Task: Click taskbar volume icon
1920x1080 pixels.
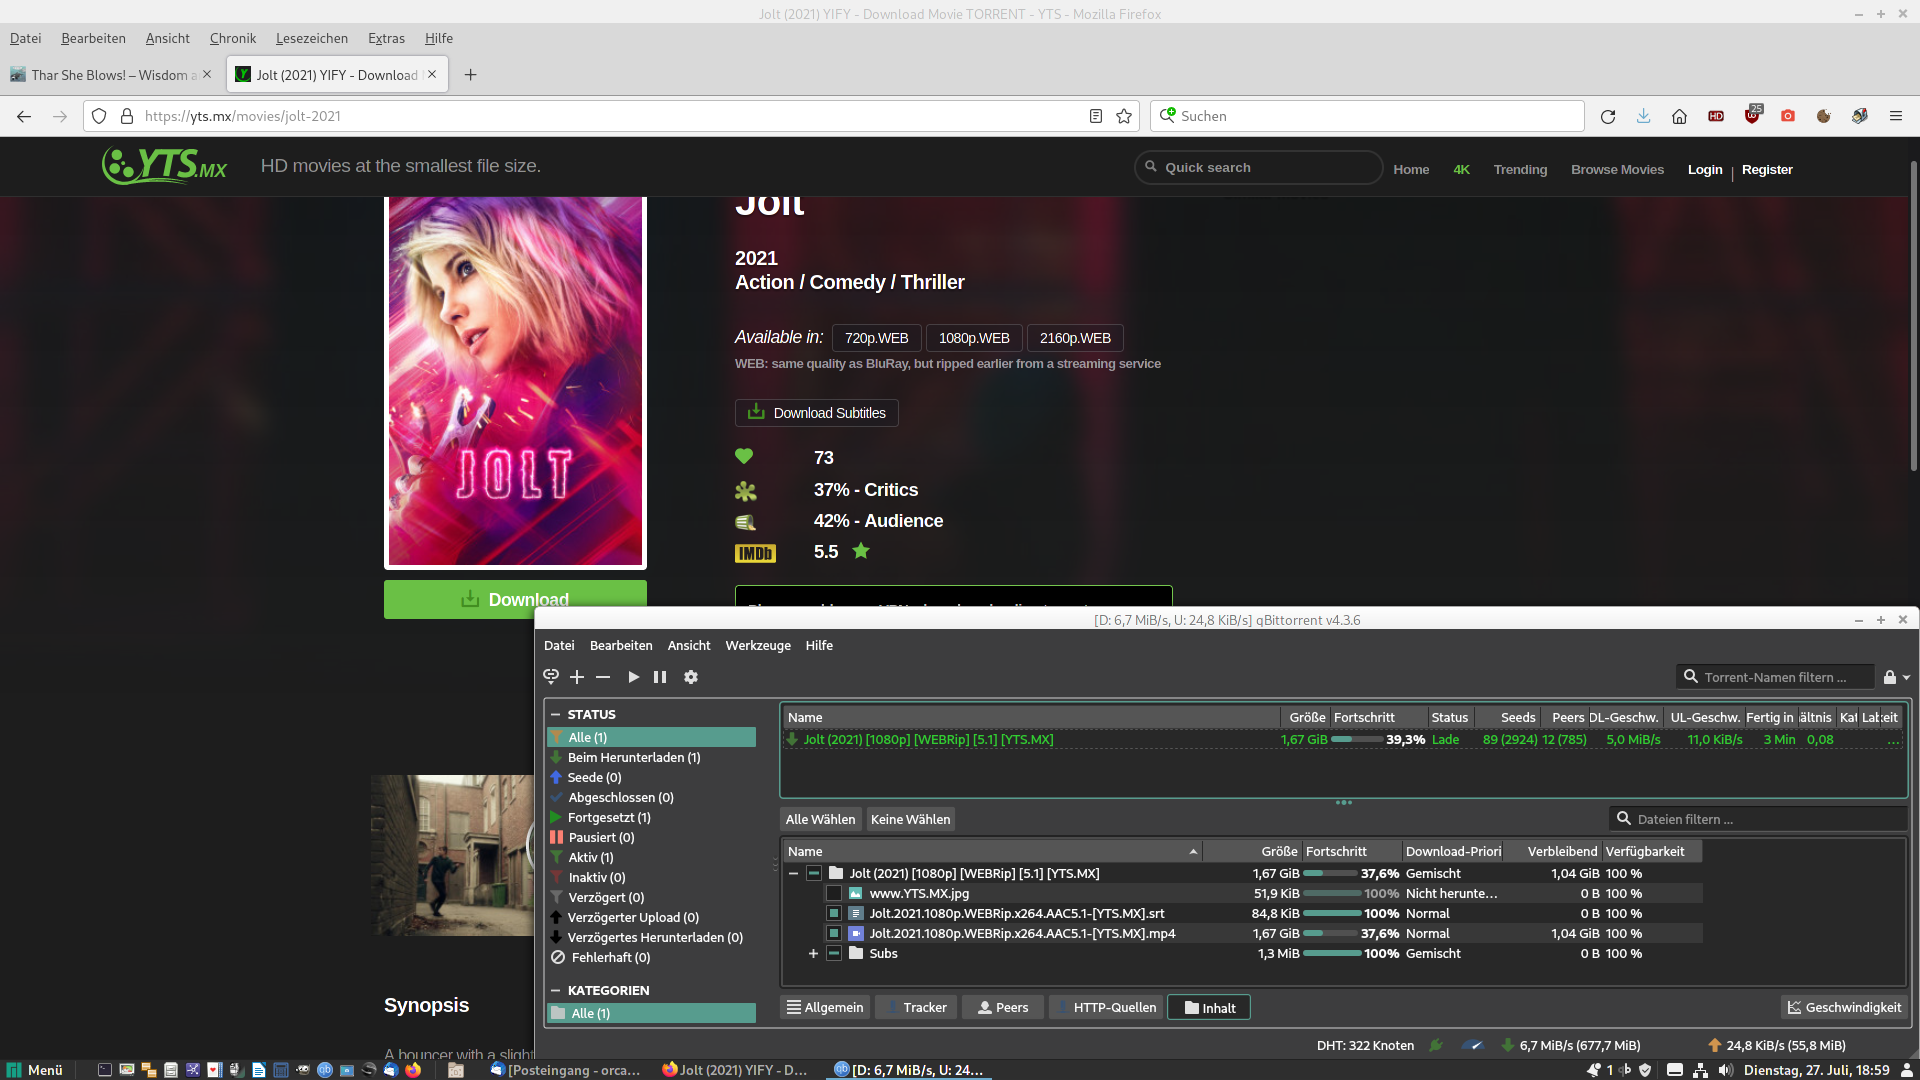Action: [x=1726, y=1069]
